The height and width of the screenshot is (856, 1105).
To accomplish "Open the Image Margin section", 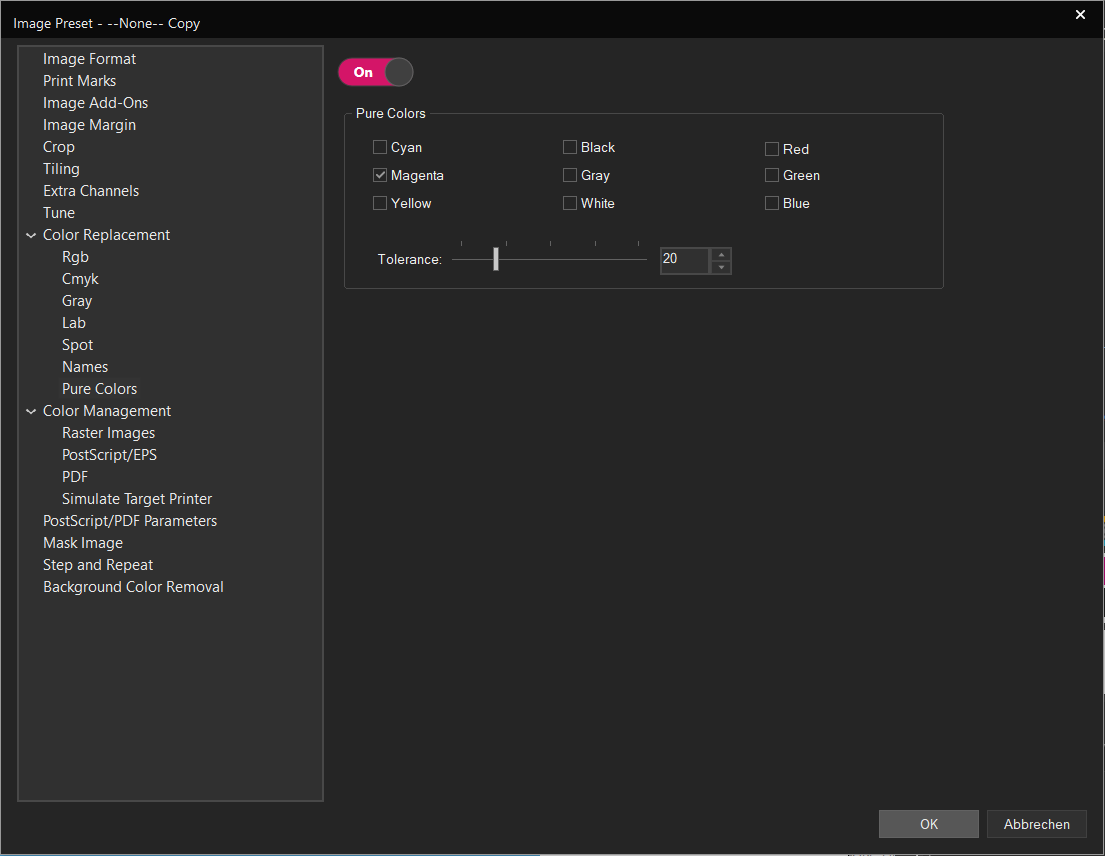I will (x=89, y=125).
